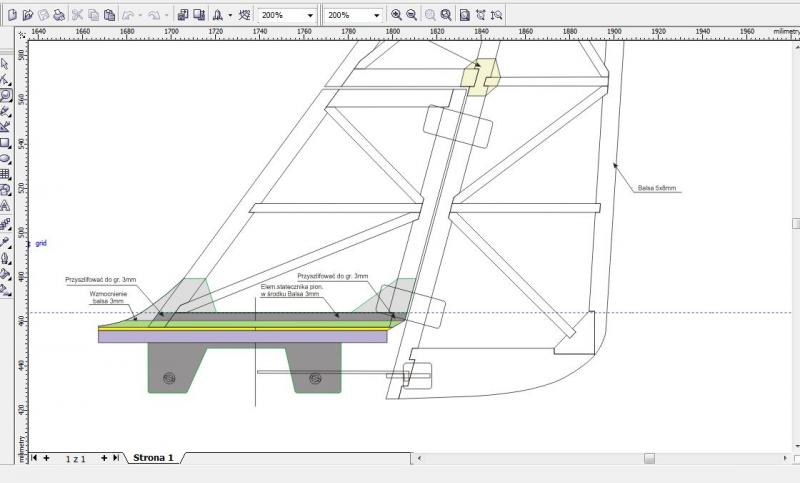Open the Undo history dropdown arrow

[x=143, y=16]
